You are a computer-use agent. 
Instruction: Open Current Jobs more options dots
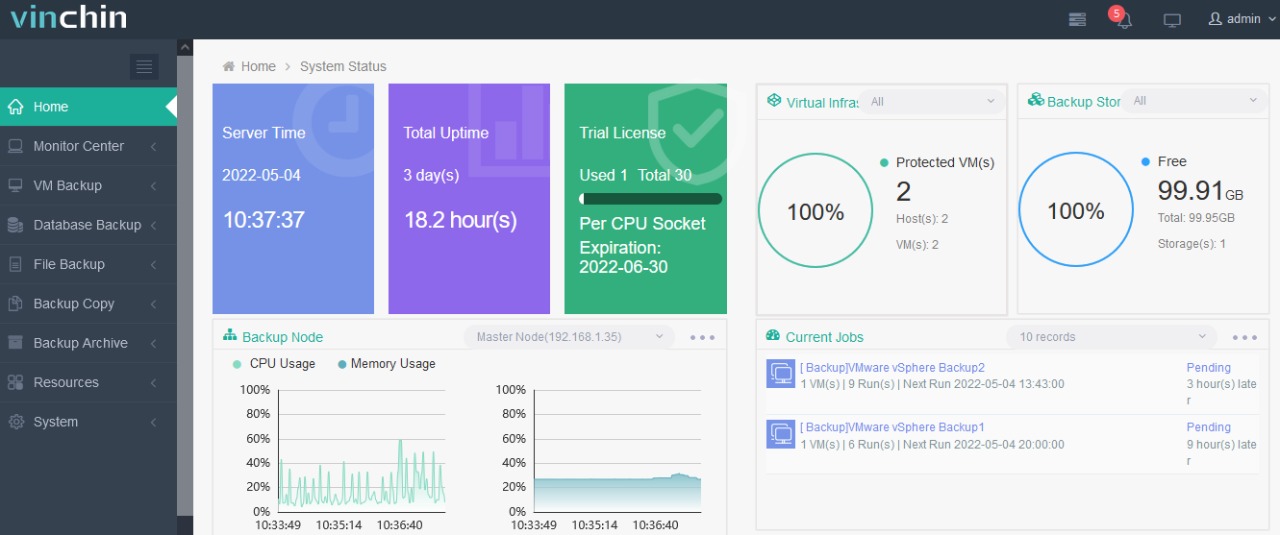[x=1244, y=337]
